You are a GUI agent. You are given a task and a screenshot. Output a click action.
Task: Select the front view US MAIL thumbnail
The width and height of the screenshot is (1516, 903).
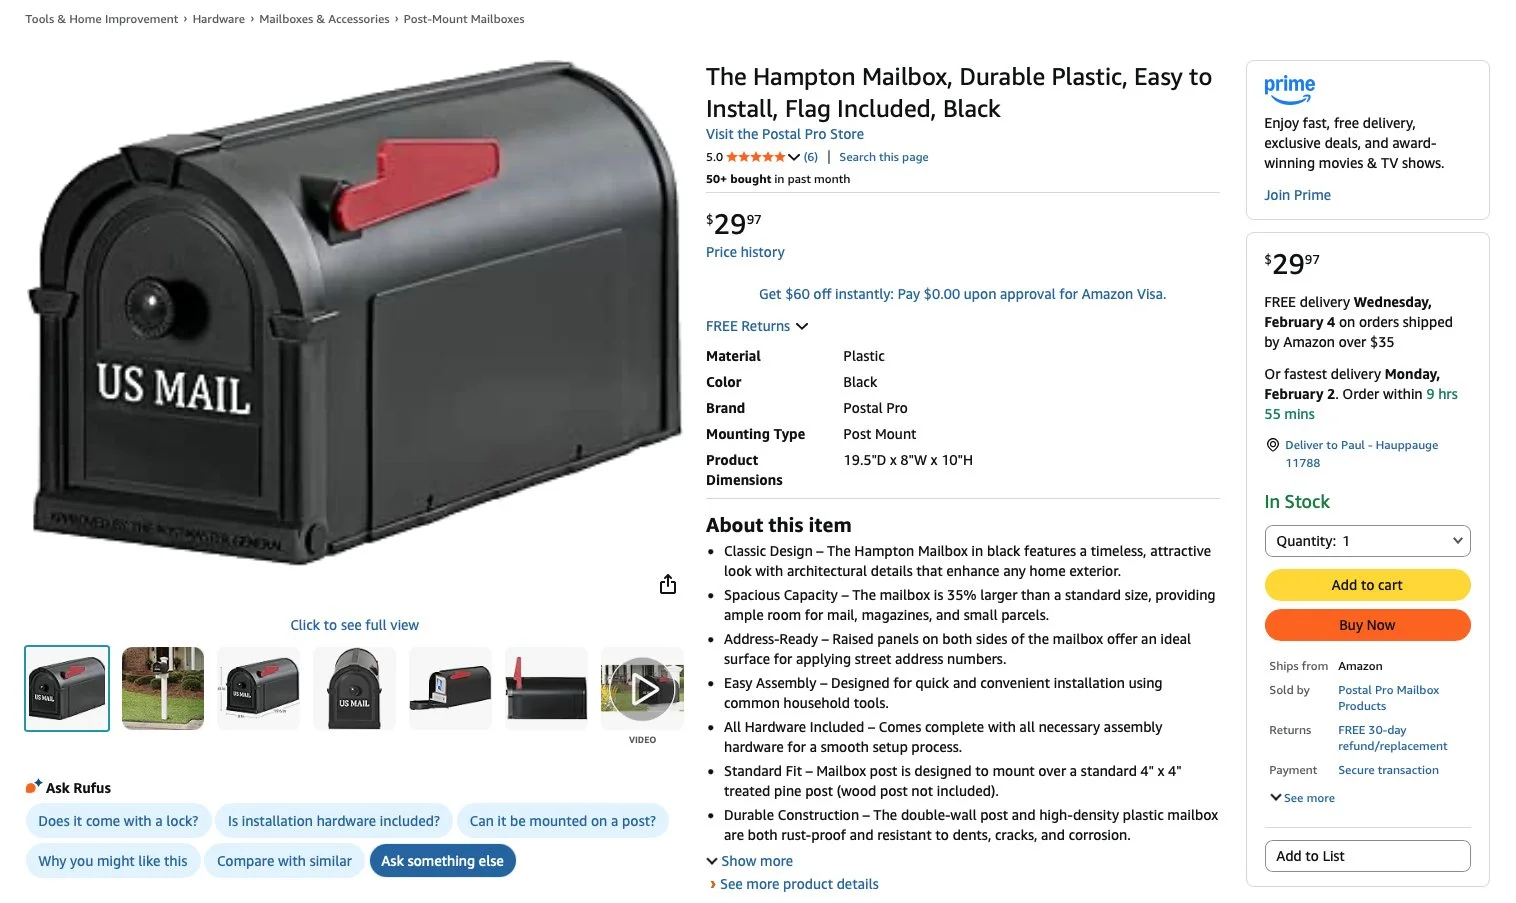click(x=355, y=689)
